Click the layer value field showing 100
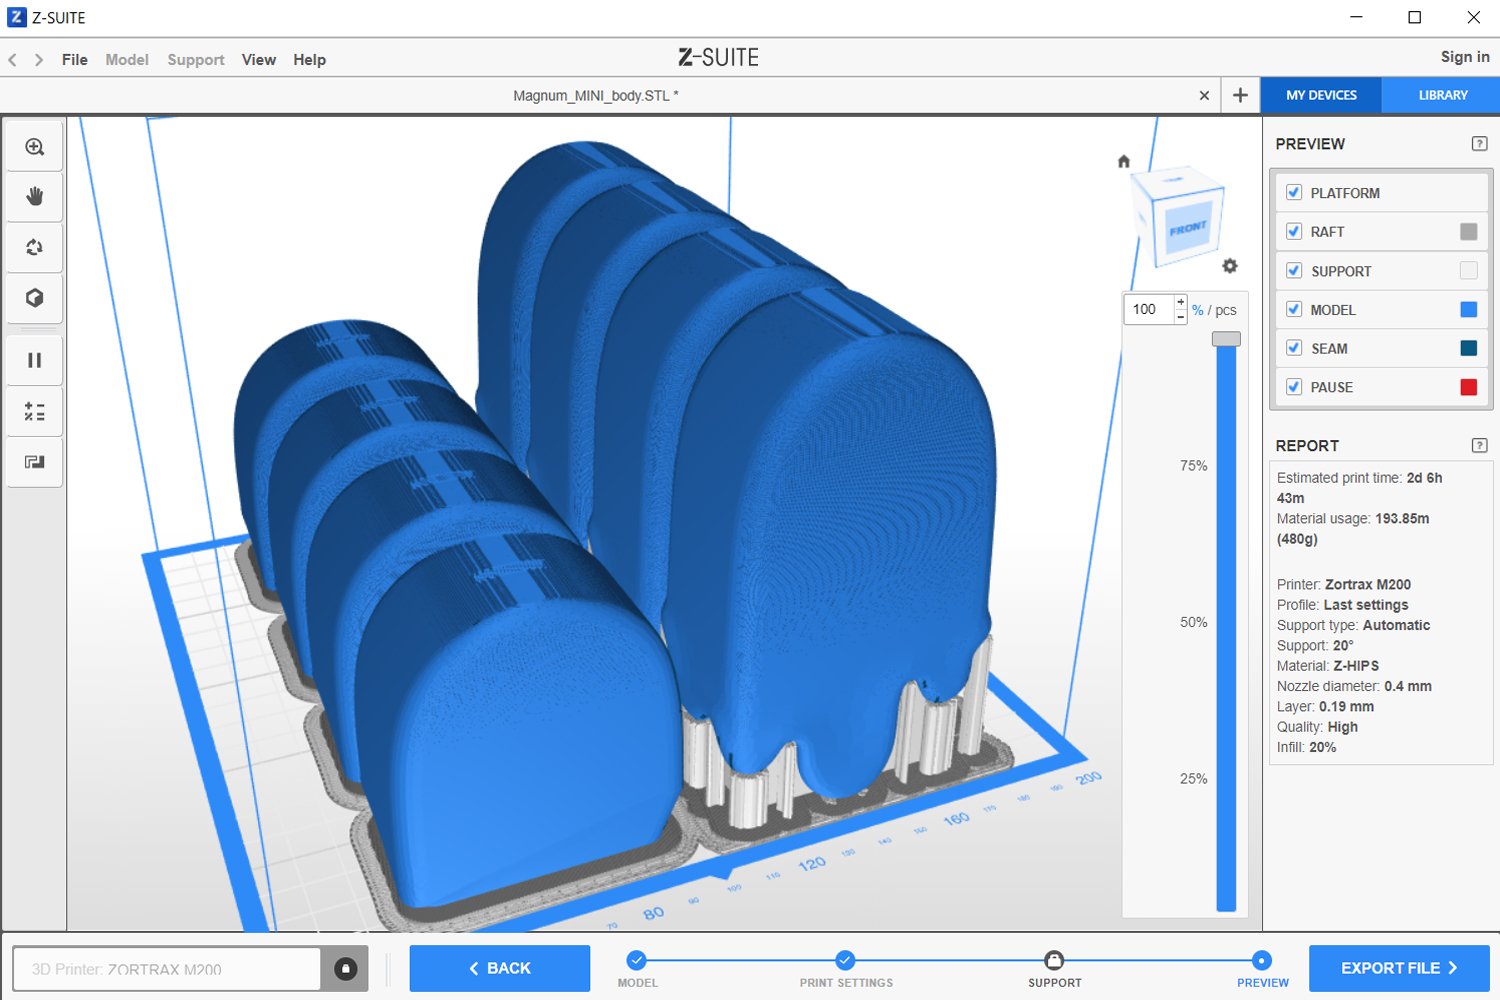 coord(1149,309)
